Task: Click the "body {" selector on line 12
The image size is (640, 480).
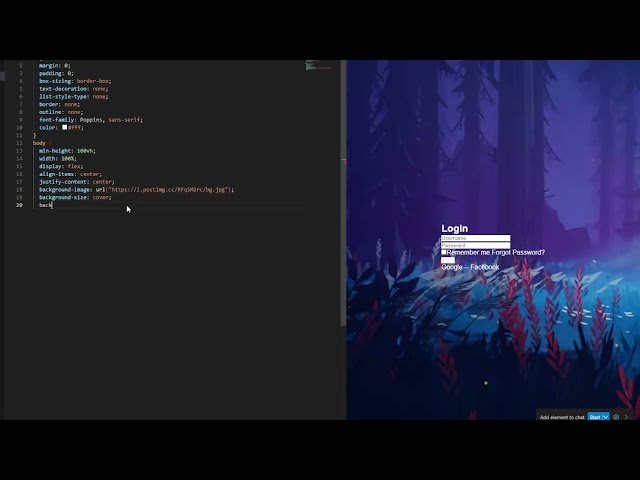Action: click(42, 143)
